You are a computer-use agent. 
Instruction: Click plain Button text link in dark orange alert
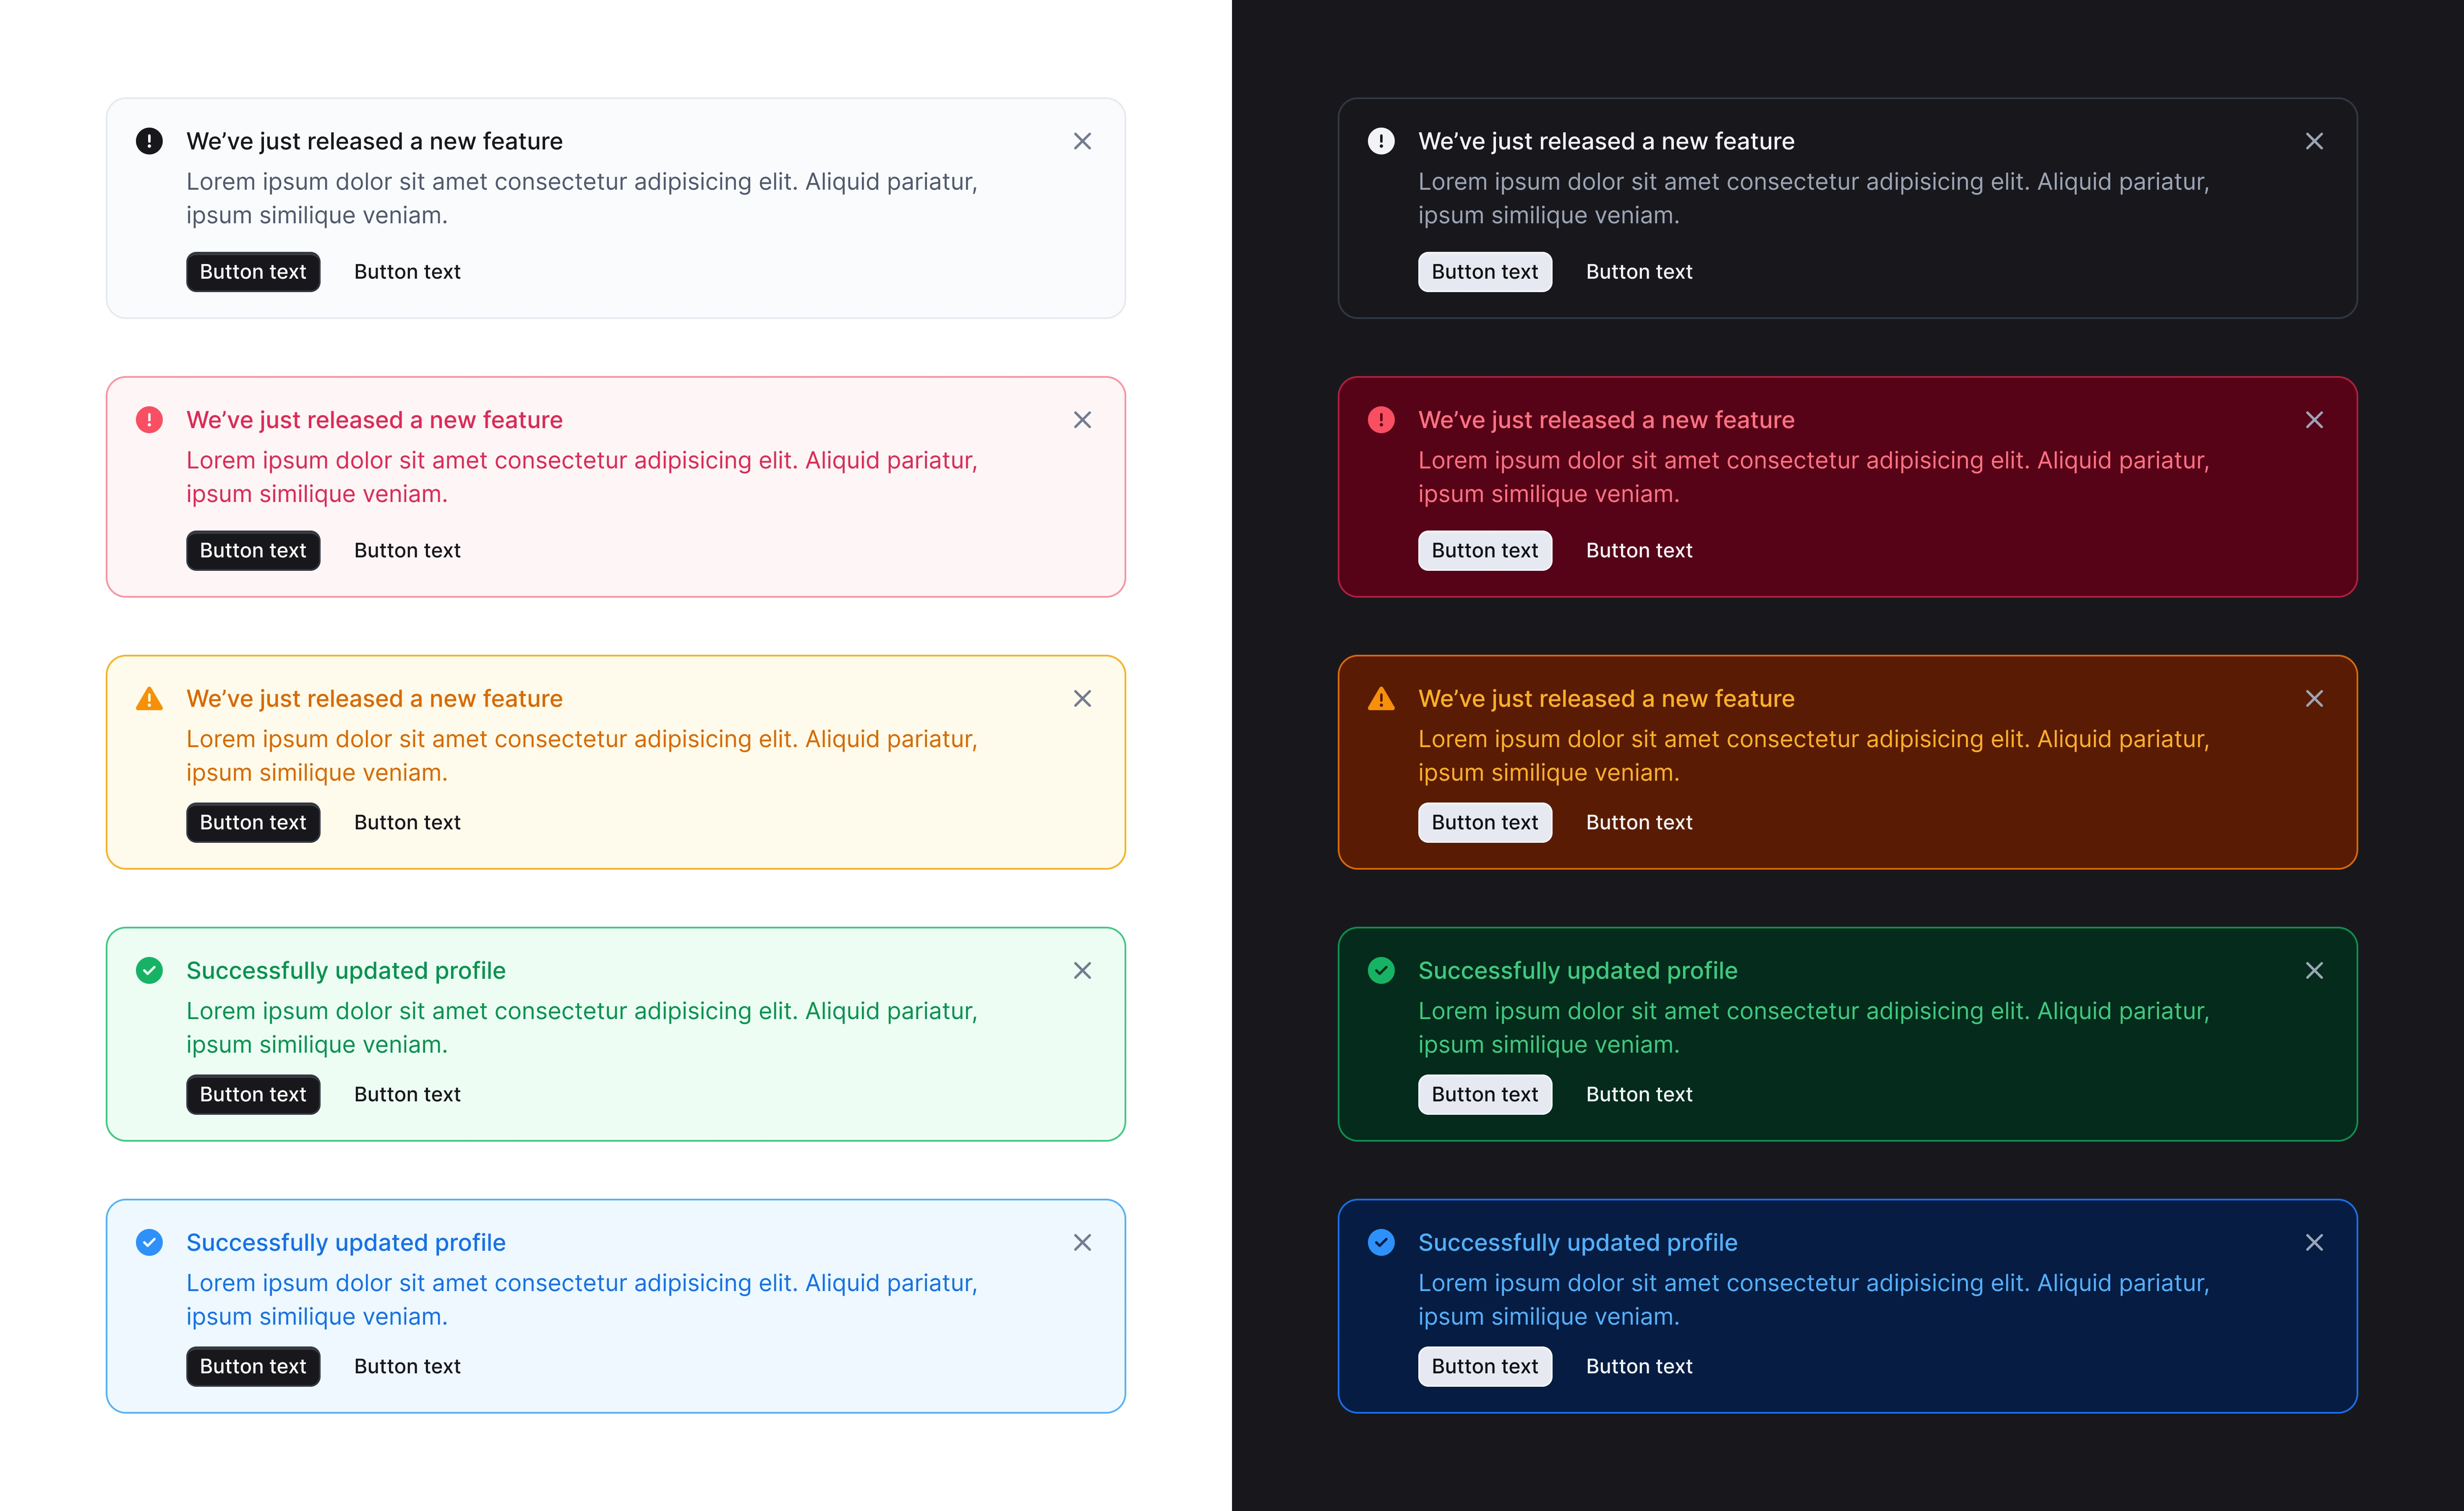click(x=1639, y=823)
